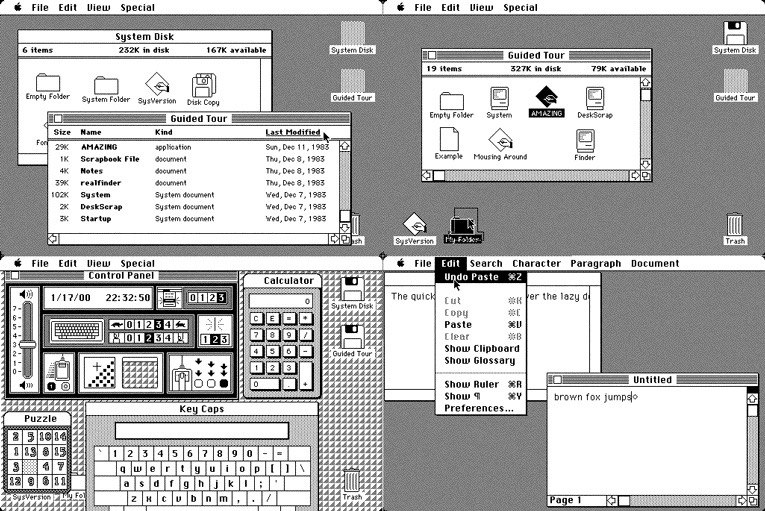Select the filled double-click speed circle

(224, 384)
